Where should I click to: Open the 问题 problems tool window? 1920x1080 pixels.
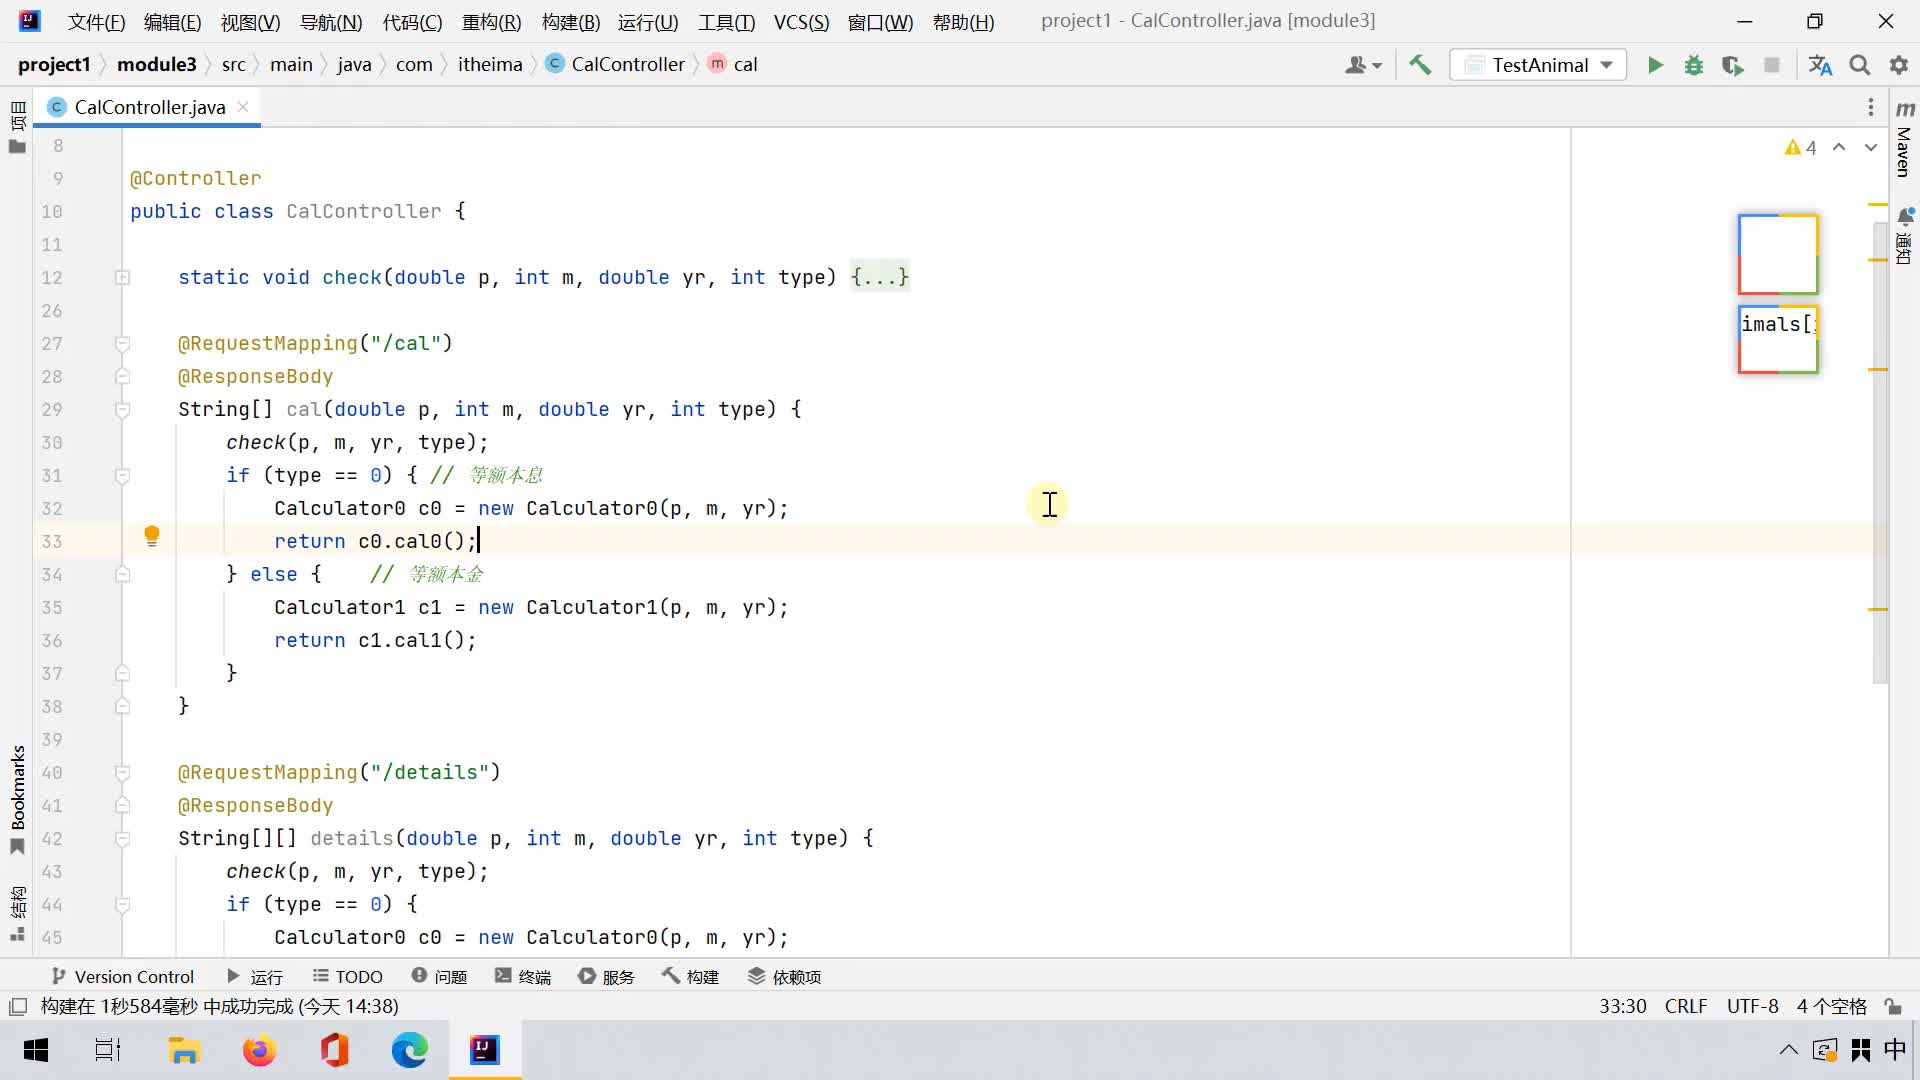click(x=439, y=976)
